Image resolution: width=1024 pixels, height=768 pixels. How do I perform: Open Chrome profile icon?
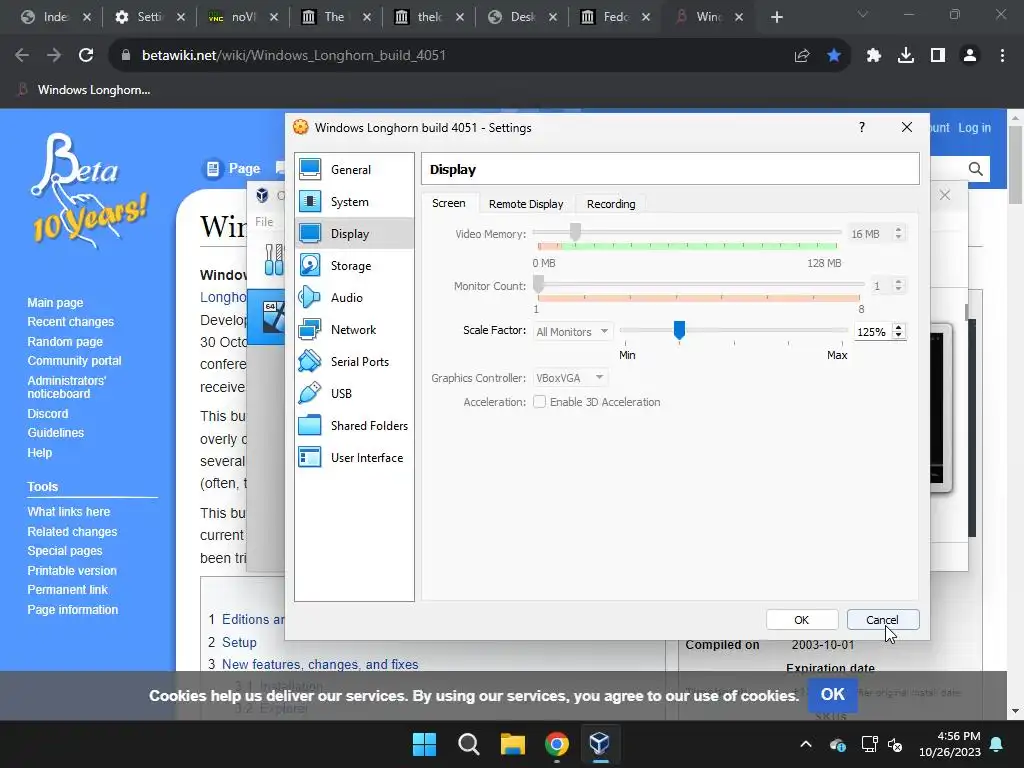[970, 56]
